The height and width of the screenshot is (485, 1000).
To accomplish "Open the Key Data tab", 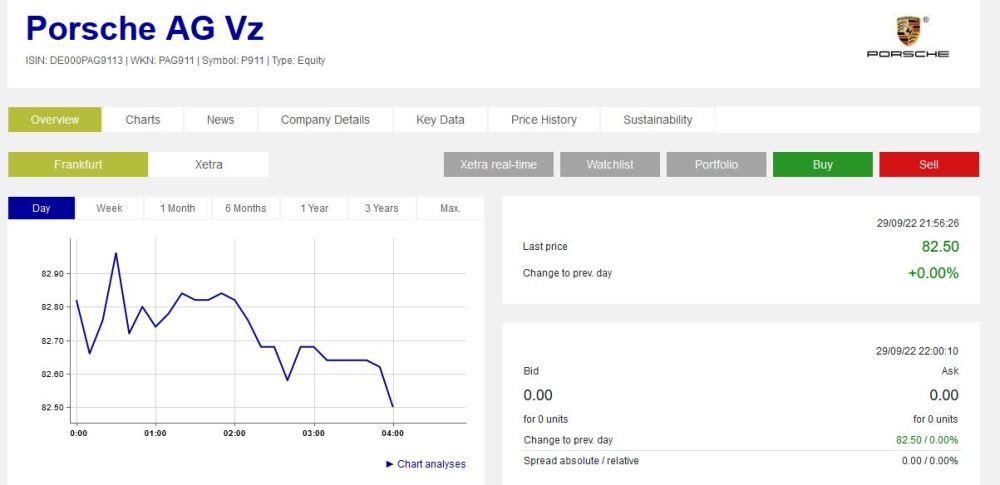I will point(440,119).
